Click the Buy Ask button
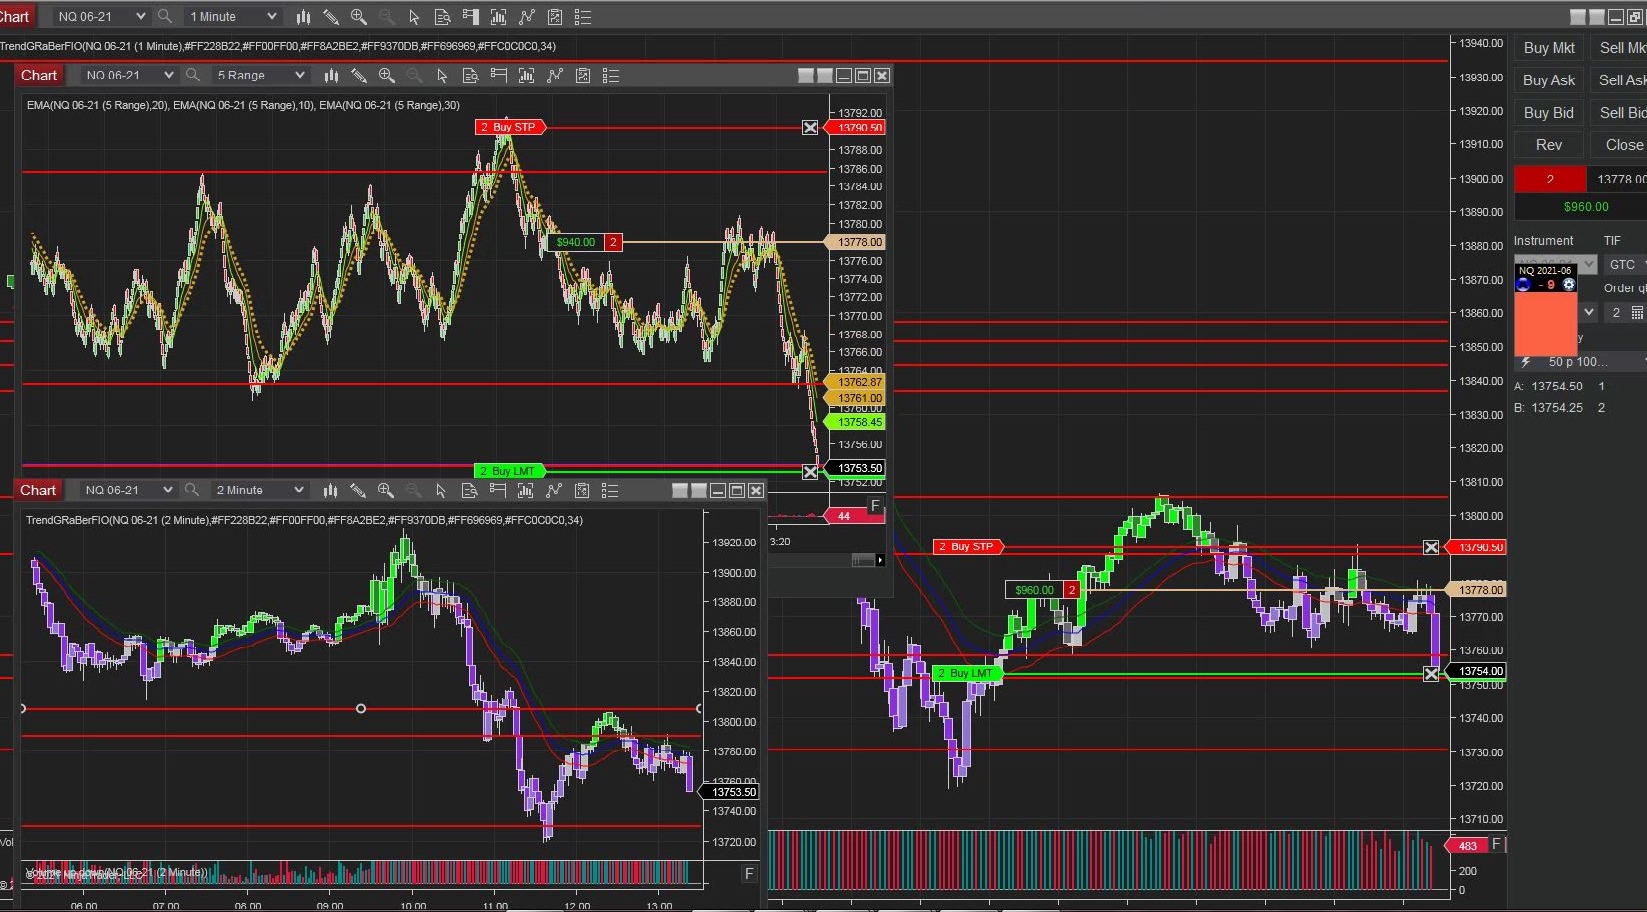Viewport: 1647px width, 912px height. coord(1549,80)
